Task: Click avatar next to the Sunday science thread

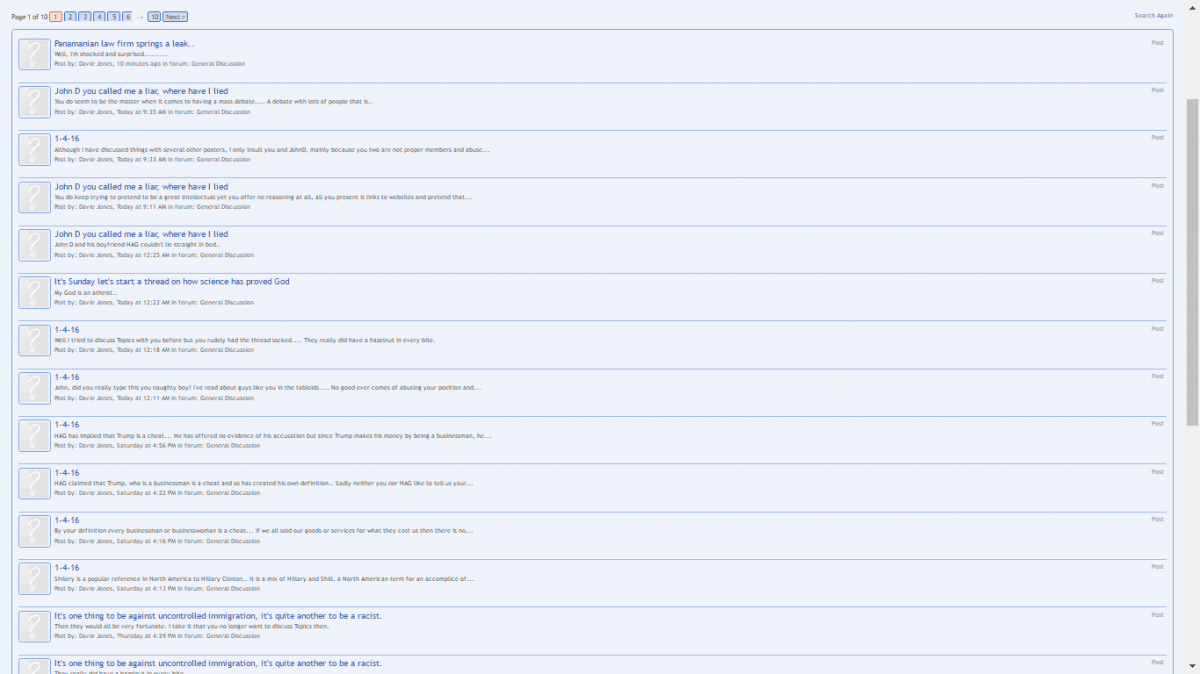Action: click(34, 293)
